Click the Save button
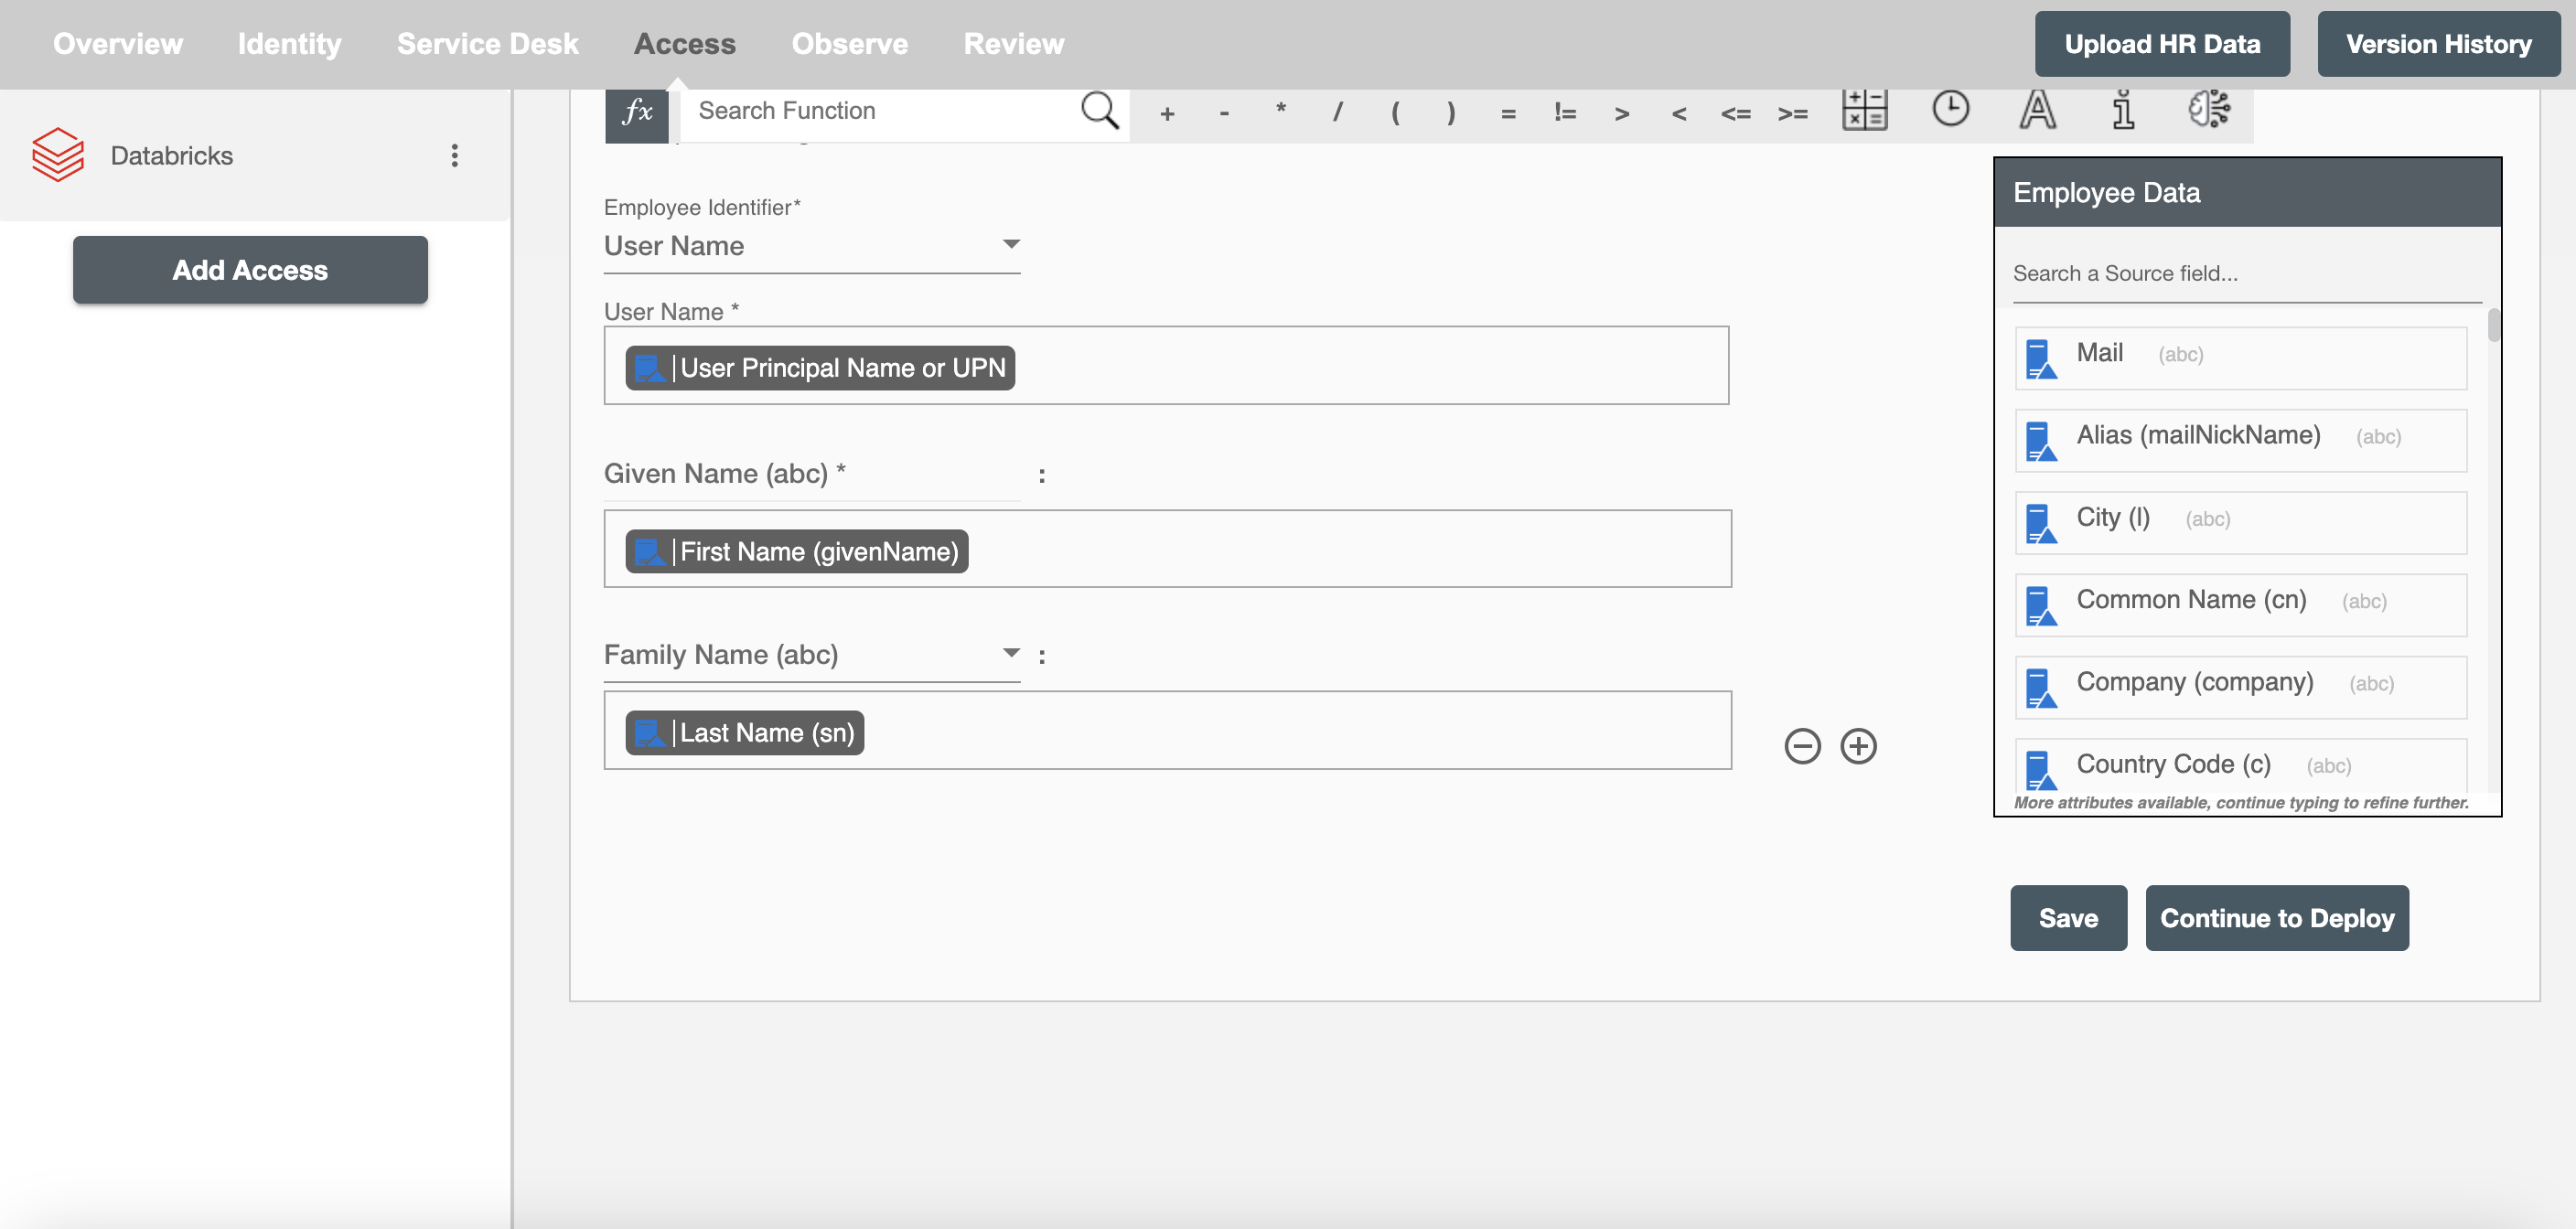 tap(2066, 917)
